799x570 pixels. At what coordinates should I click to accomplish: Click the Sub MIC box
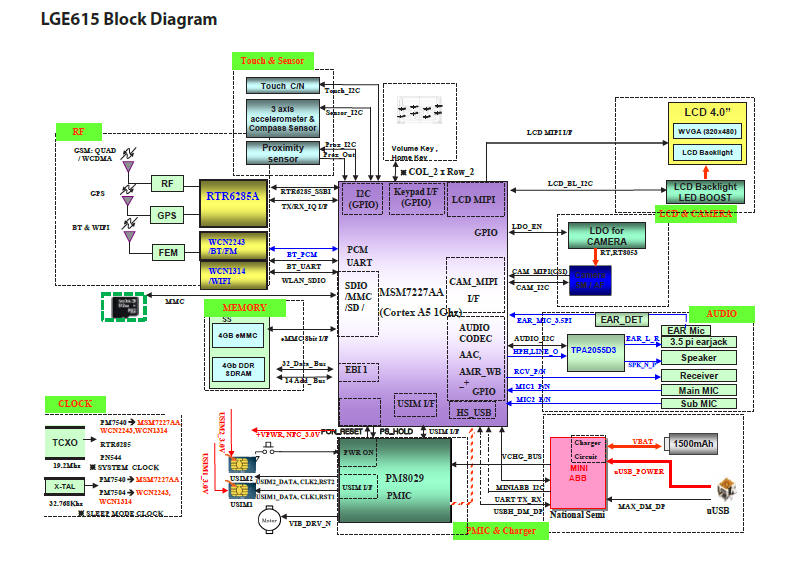pyautogui.click(x=699, y=403)
